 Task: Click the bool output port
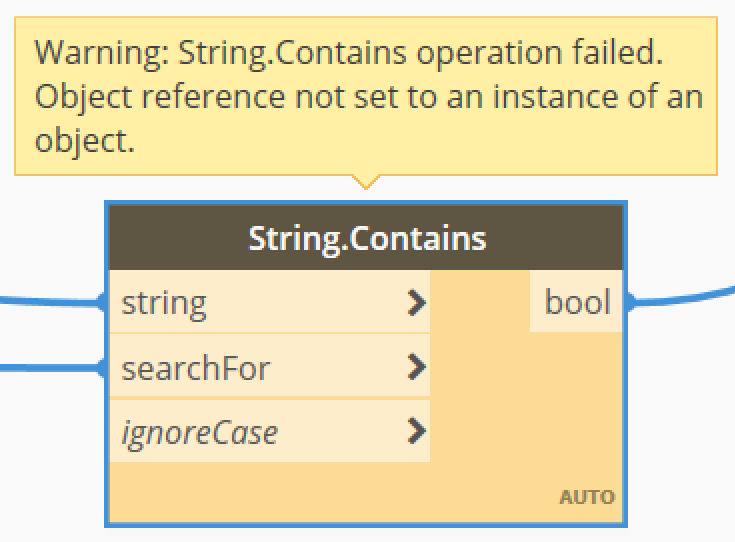coord(576,302)
